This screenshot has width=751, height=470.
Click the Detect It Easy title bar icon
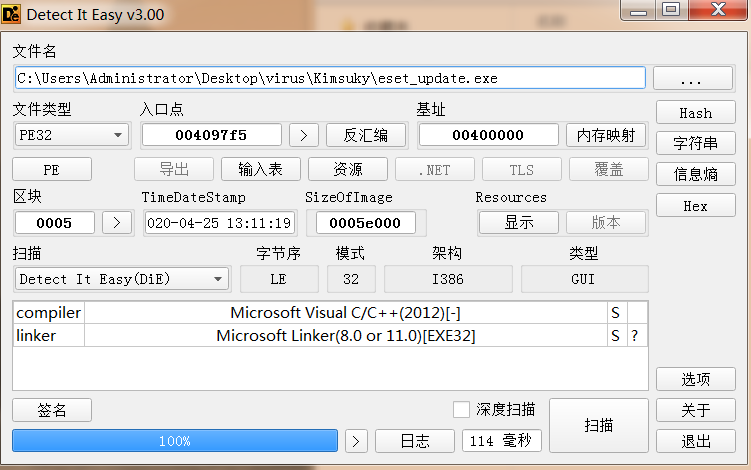pyautogui.click(x=11, y=14)
